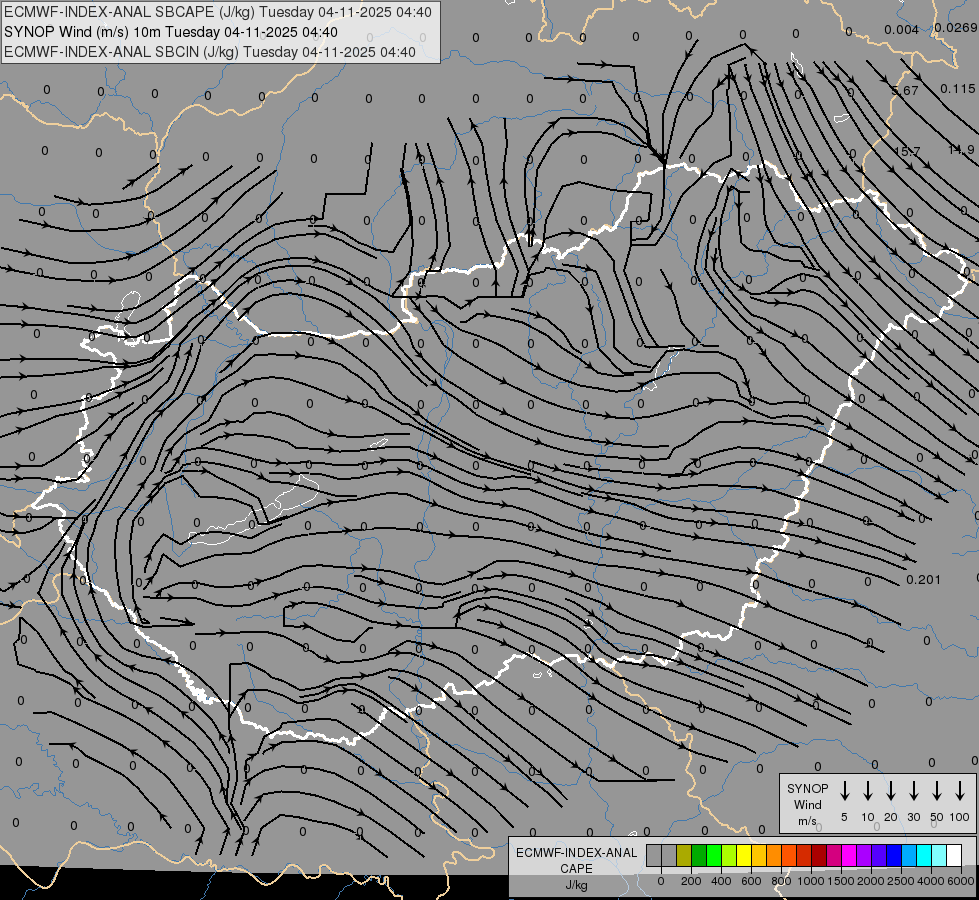Image resolution: width=979 pixels, height=900 pixels.
Task: Click the 5 m/s wind arrow in legend
Action: pyautogui.click(x=845, y=791)
